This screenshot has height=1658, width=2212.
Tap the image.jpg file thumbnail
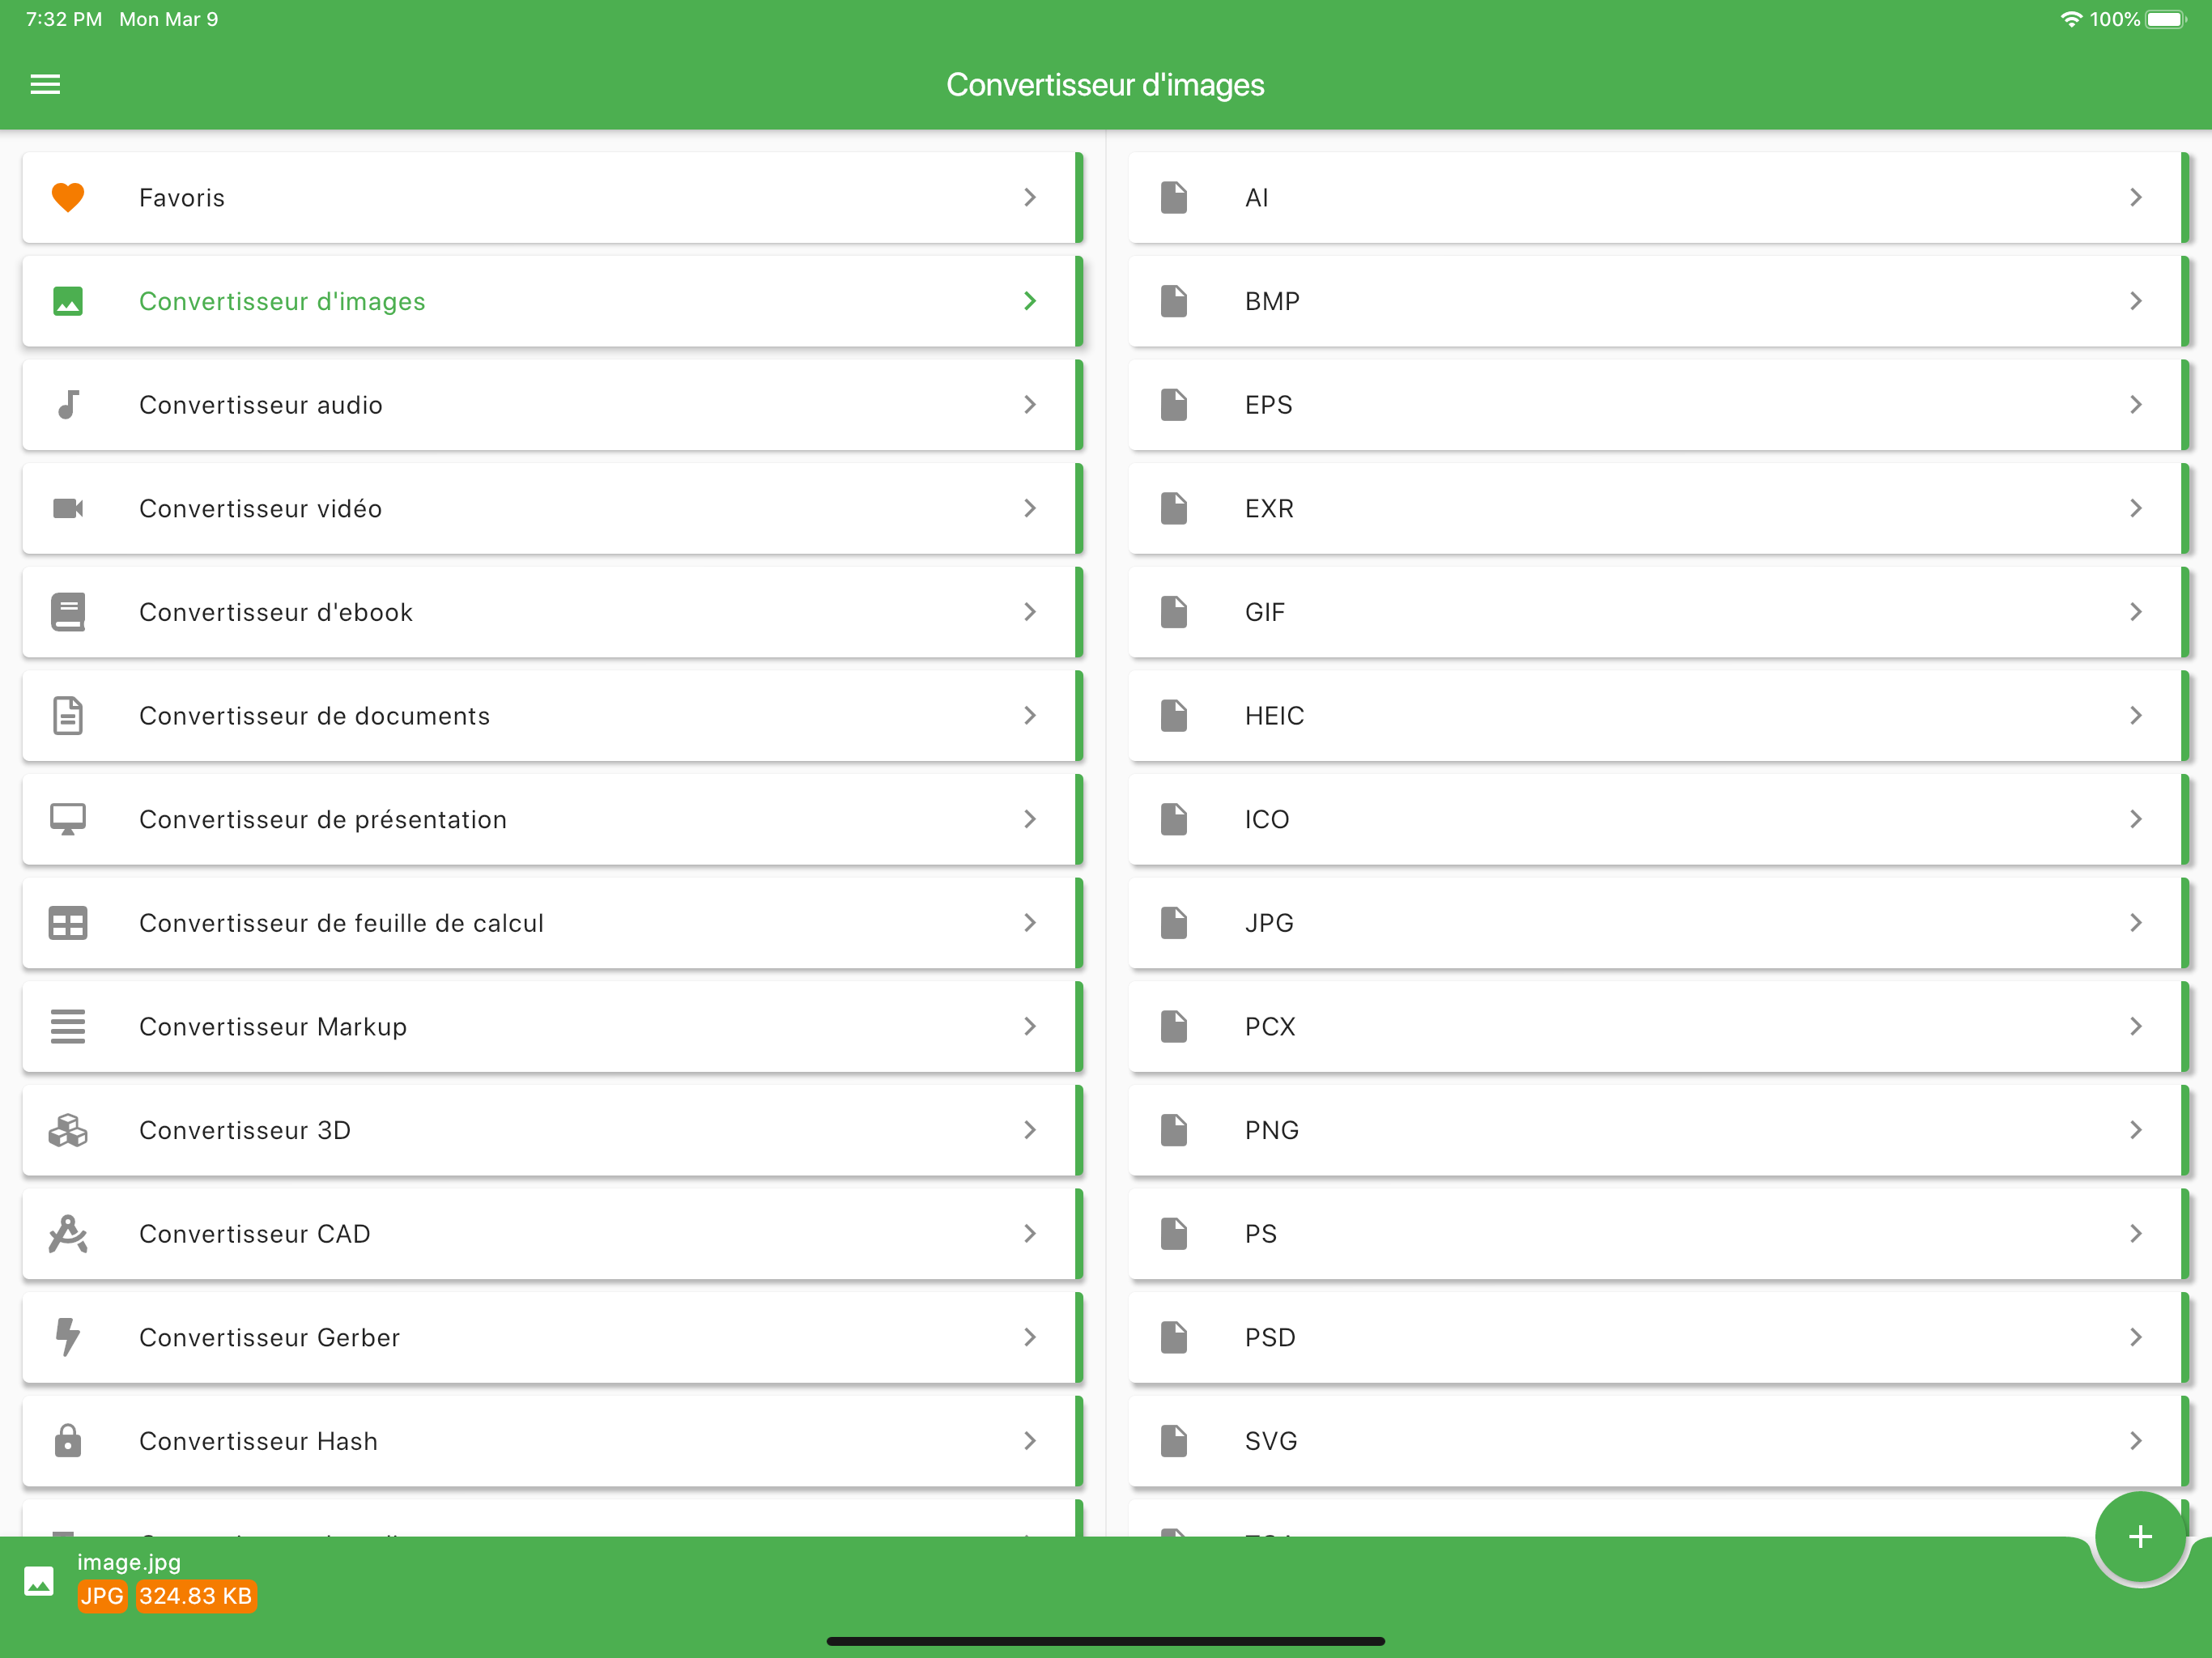coord(39,1581)
